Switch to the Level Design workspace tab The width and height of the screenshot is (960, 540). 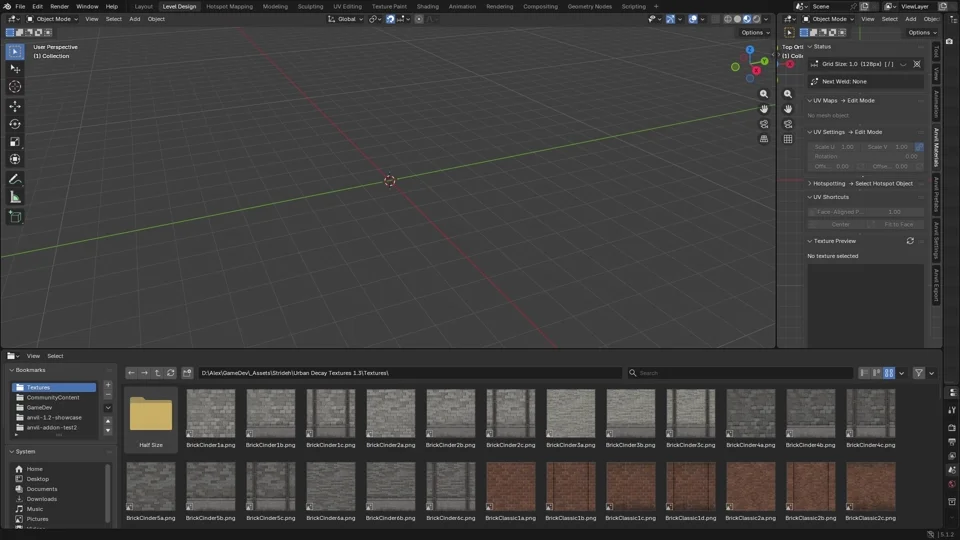pyautogui.click(x=179, y=6)
